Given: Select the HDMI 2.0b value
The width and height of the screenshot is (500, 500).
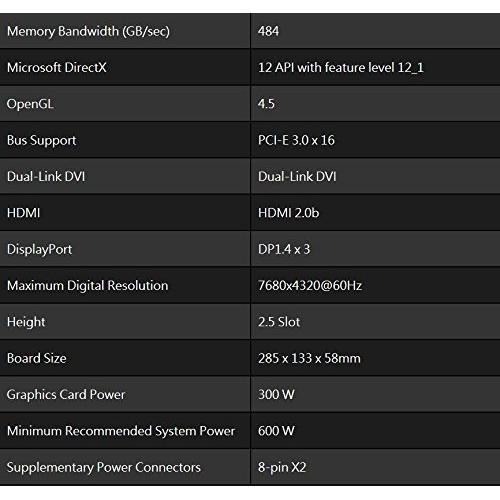Looking at the screenshot, I should 288,213.
